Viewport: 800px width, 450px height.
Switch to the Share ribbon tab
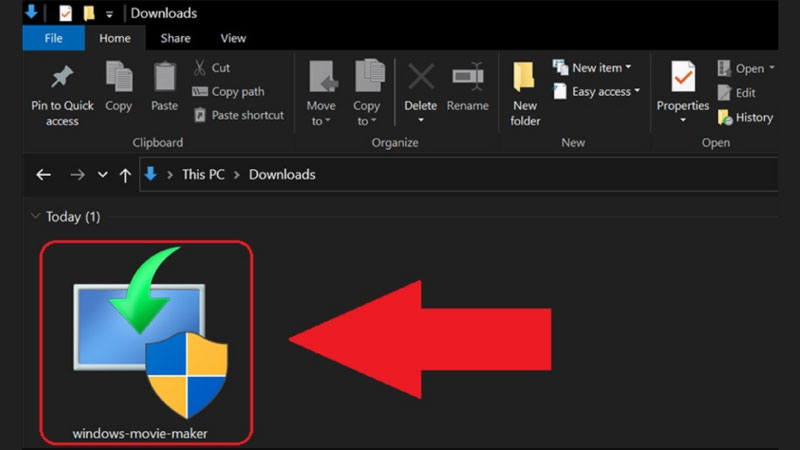(175, 38)
